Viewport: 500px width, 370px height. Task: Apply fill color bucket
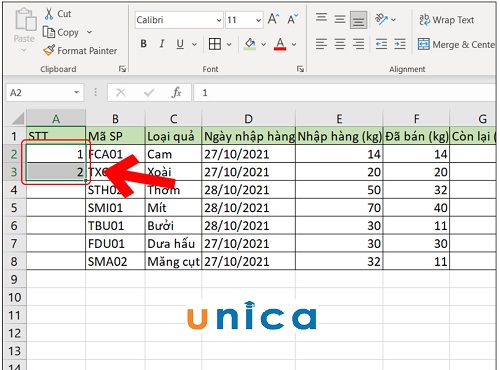(x=250, y=44)
